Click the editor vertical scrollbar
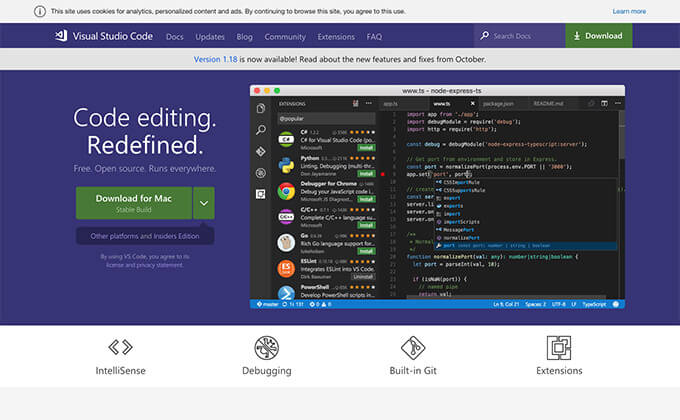 pos(622,135)
